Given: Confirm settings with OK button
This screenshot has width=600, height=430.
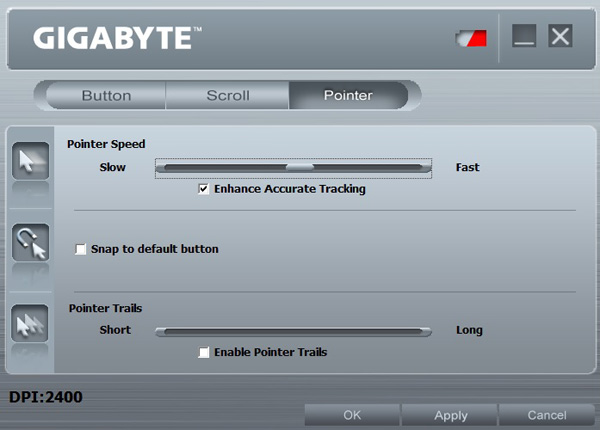Looking at the screenshot, I should (x=352, y=415).
